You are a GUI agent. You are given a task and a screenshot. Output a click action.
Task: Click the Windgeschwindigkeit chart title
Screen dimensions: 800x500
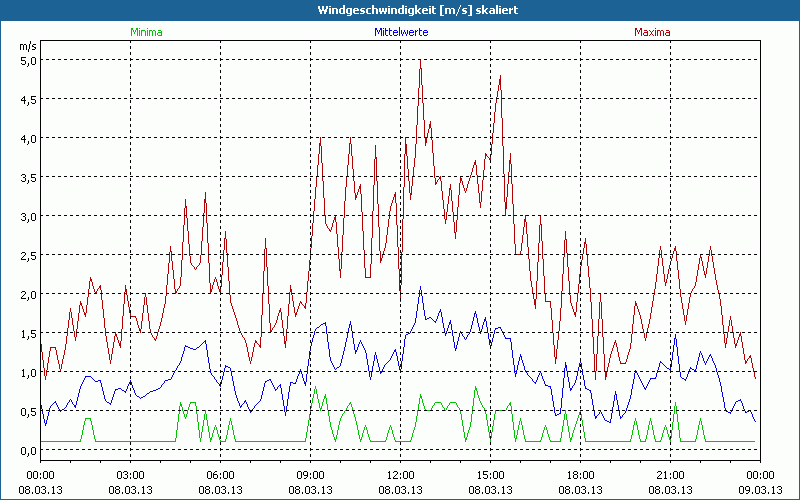(x=400, y=10)
